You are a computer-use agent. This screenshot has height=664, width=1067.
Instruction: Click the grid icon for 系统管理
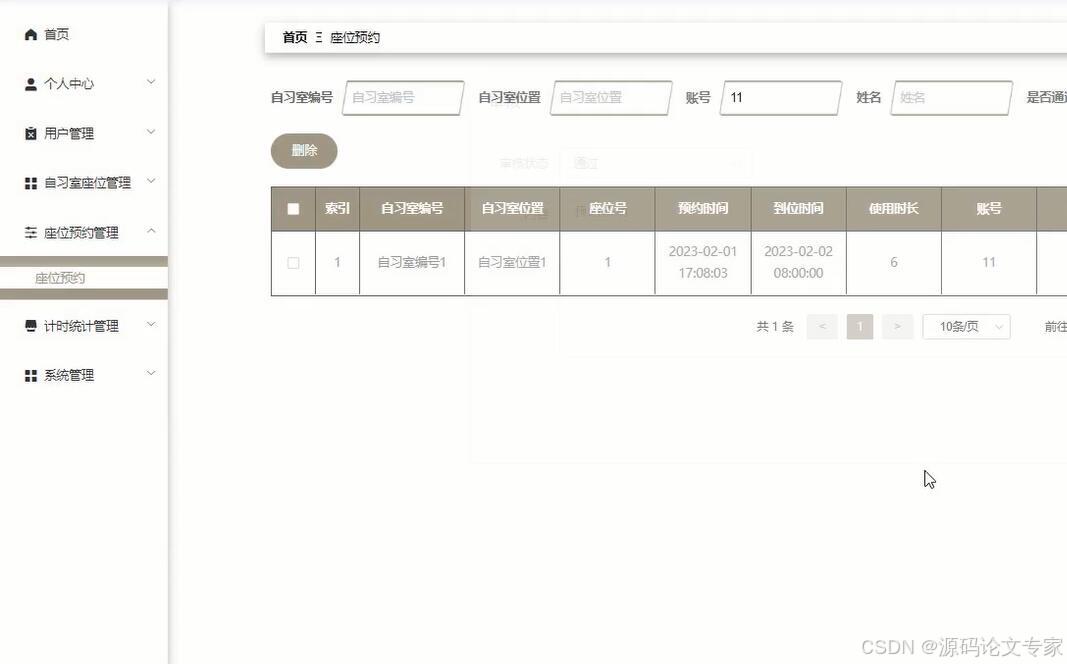coord(31,376)
